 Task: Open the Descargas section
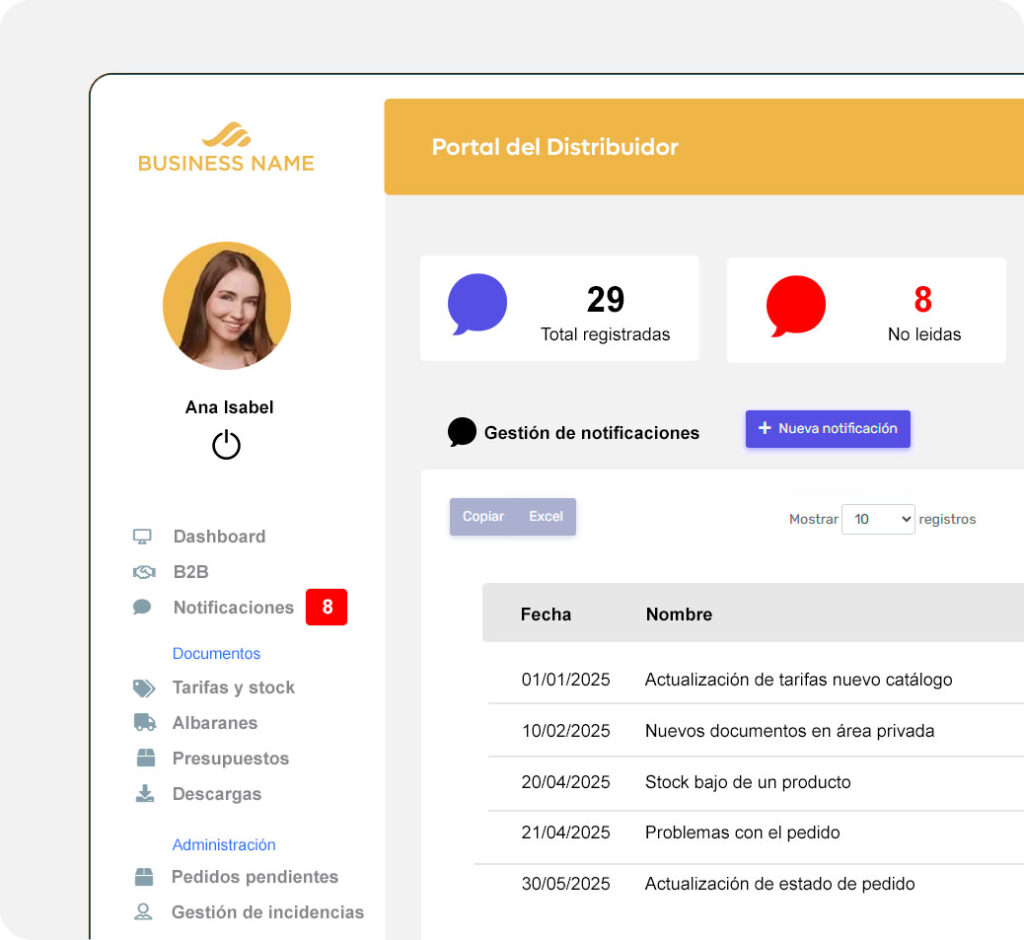point(217,794)
